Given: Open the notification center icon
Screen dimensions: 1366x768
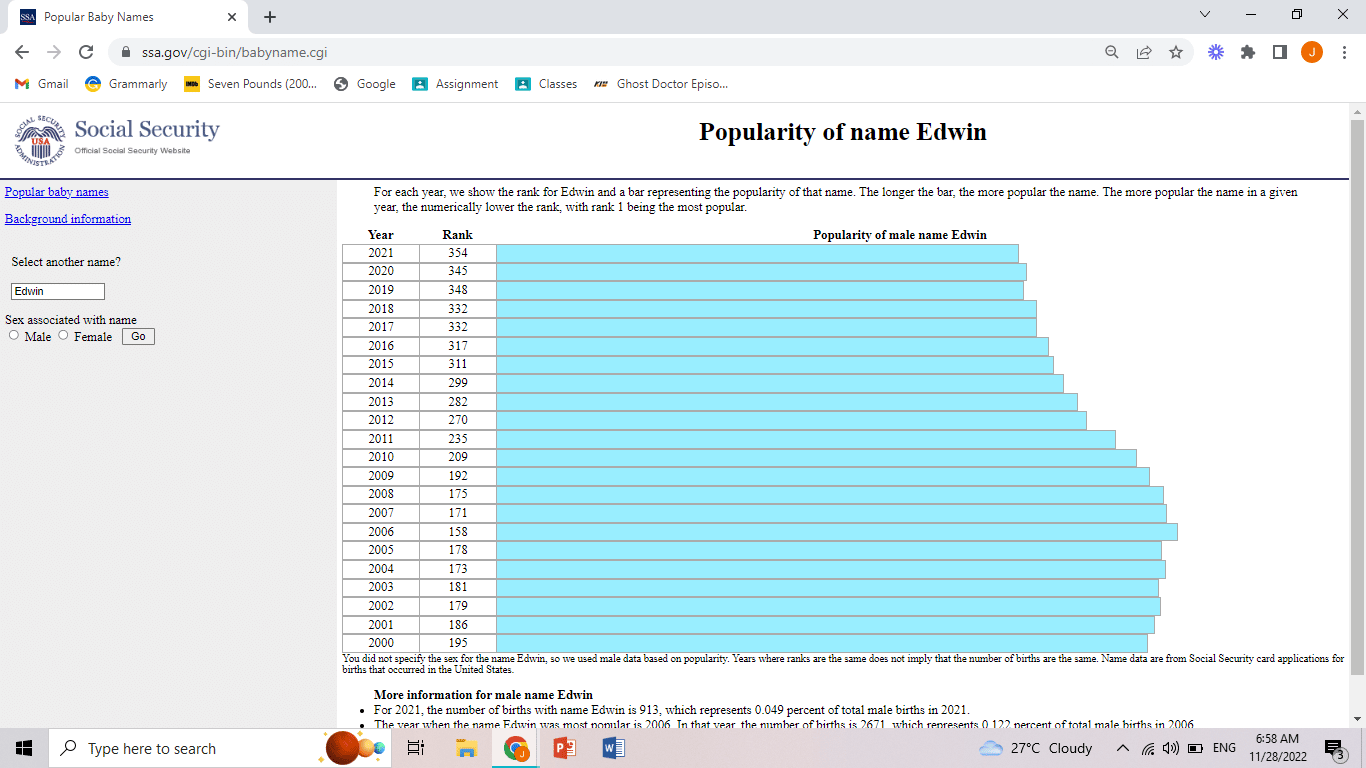Looking at the screenshot, I should (1335, 748).
